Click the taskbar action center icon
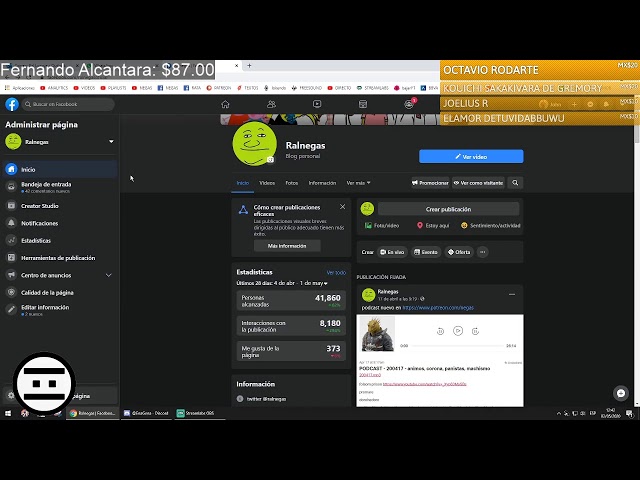This screenshot has height=480, width=640. coord(629,413)
